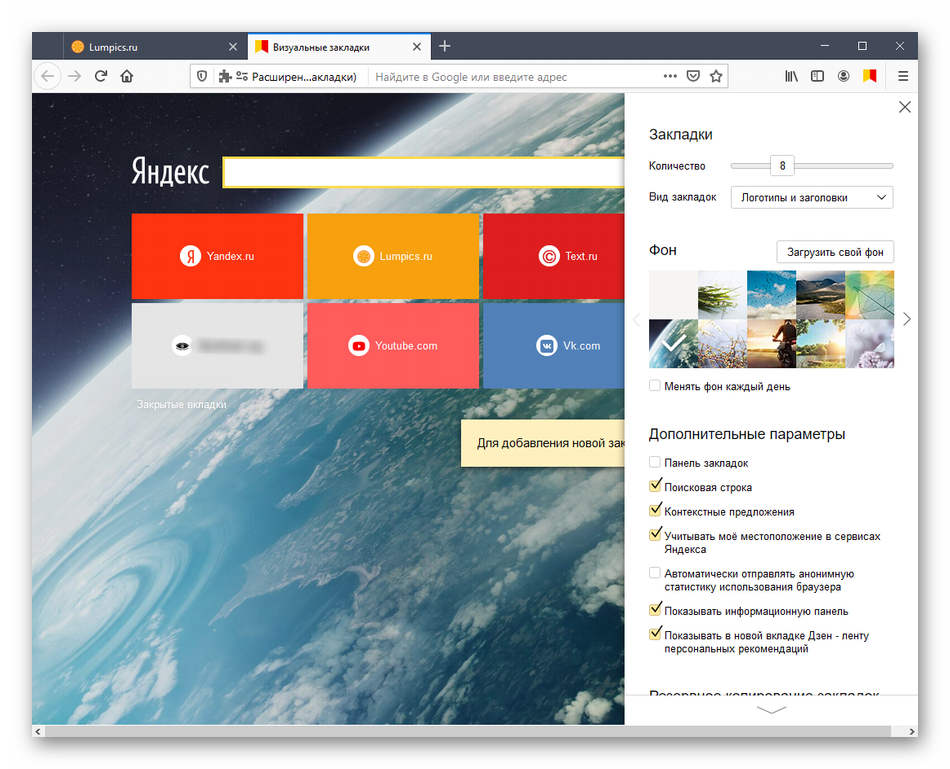Open the Yandex.ru visual bookmark tile

click(218, 256)
